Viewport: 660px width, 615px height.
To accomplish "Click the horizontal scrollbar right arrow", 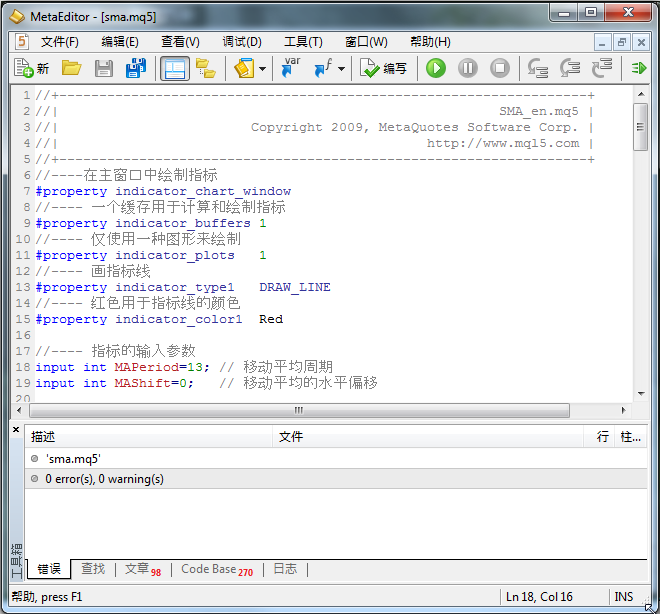I will [x=624, y=410].
